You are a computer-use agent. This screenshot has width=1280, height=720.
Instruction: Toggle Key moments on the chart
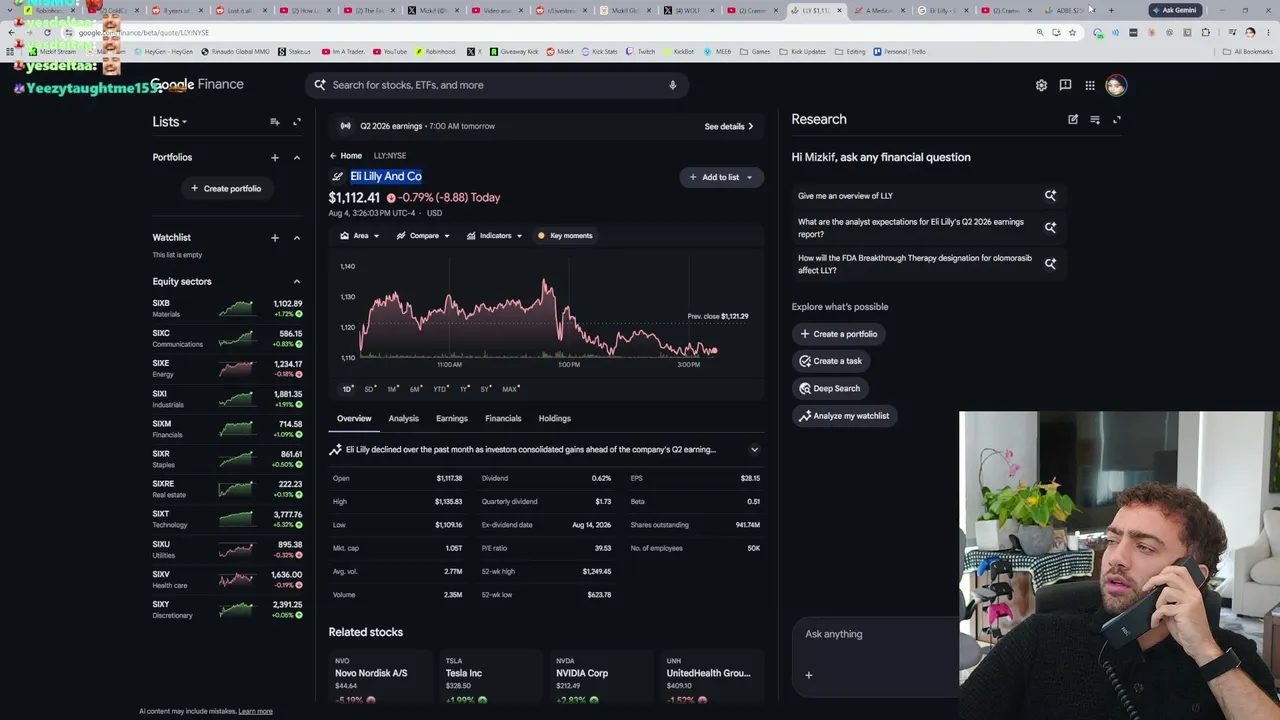point(565,236)
